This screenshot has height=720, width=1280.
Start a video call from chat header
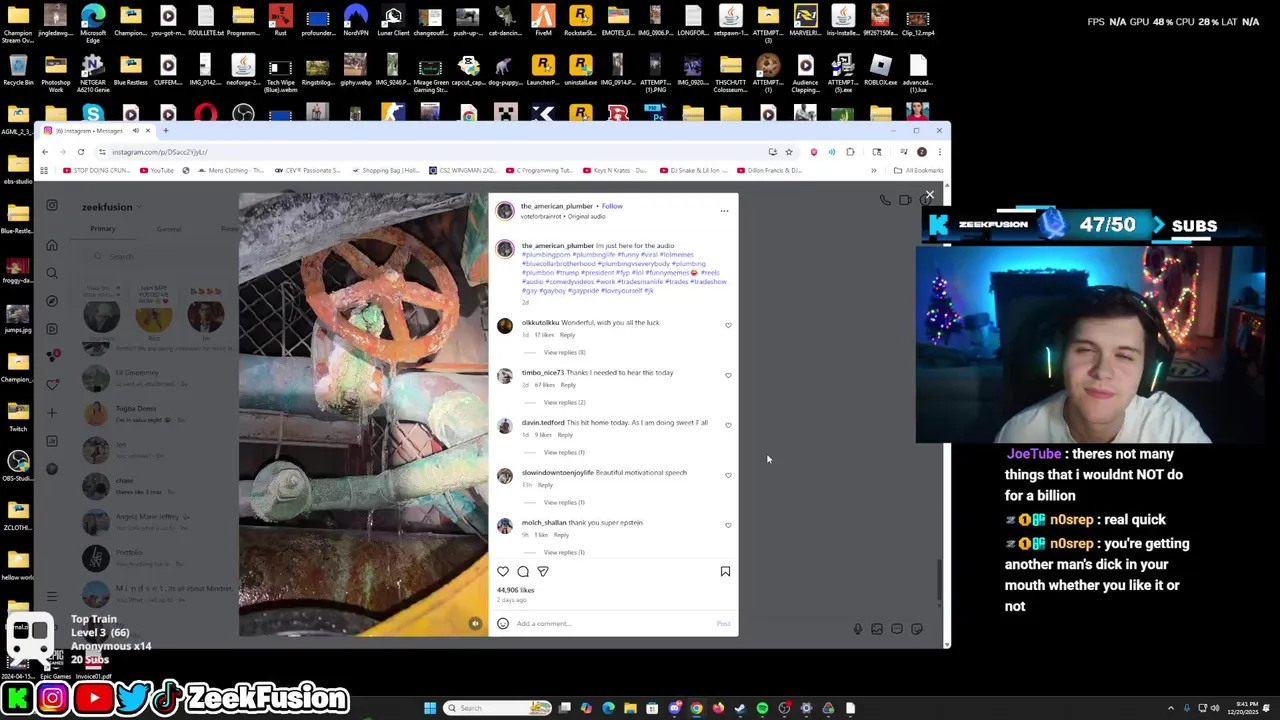(x=905, y=201)
